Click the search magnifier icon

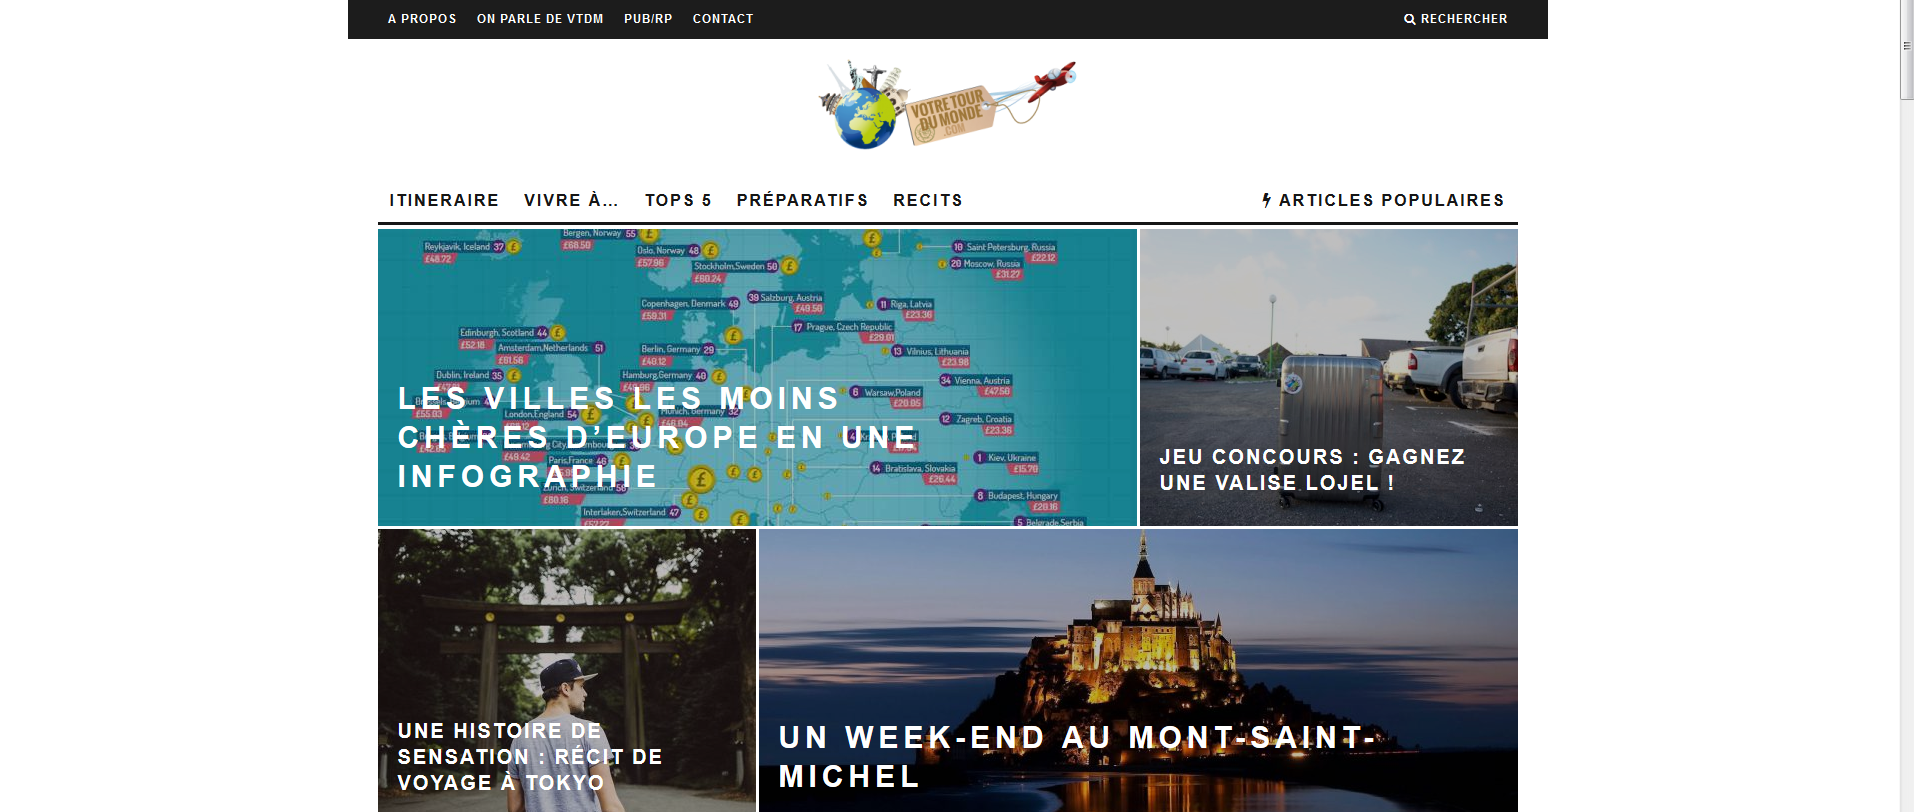click(x=1409, y=19)
